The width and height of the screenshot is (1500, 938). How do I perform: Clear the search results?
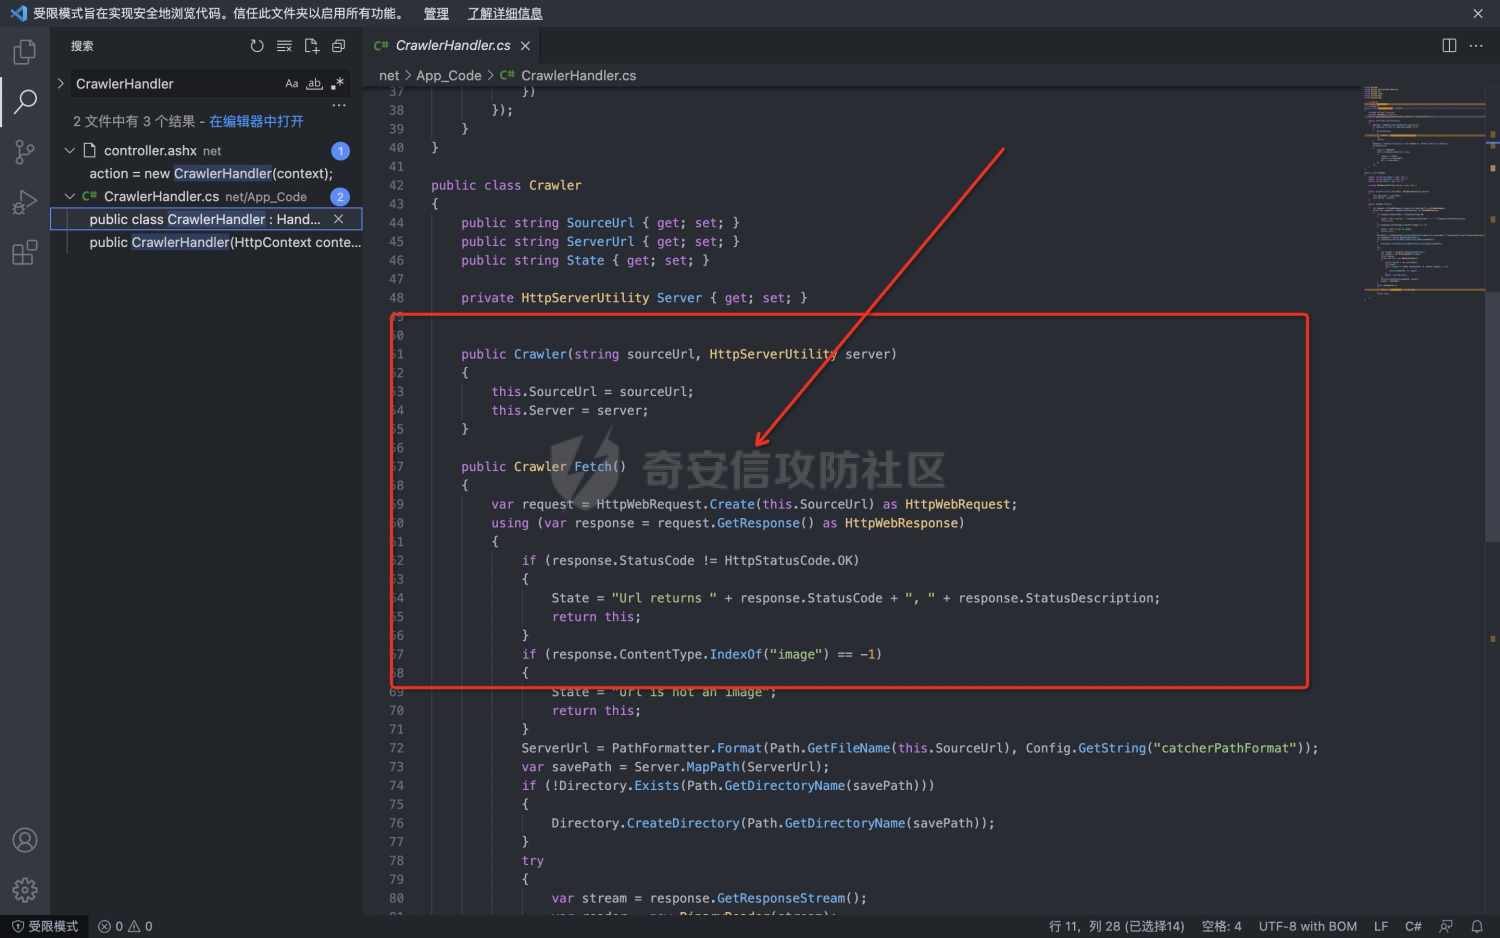284,46
